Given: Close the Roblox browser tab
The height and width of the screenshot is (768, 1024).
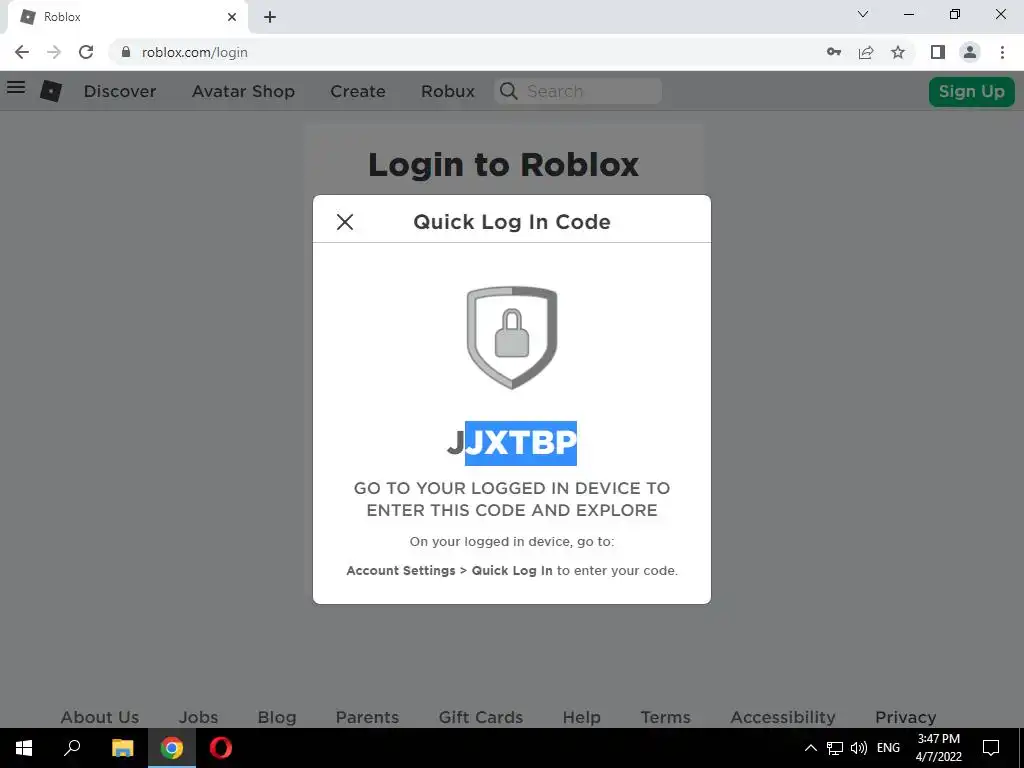Looking at the screenshot, I should pyautogui.click(x=232, y=17).
